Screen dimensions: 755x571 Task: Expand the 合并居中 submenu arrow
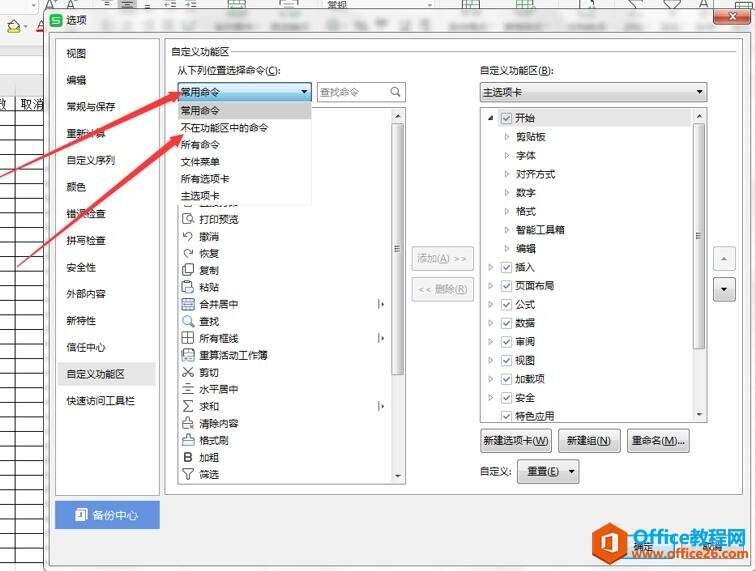(381, 304)
